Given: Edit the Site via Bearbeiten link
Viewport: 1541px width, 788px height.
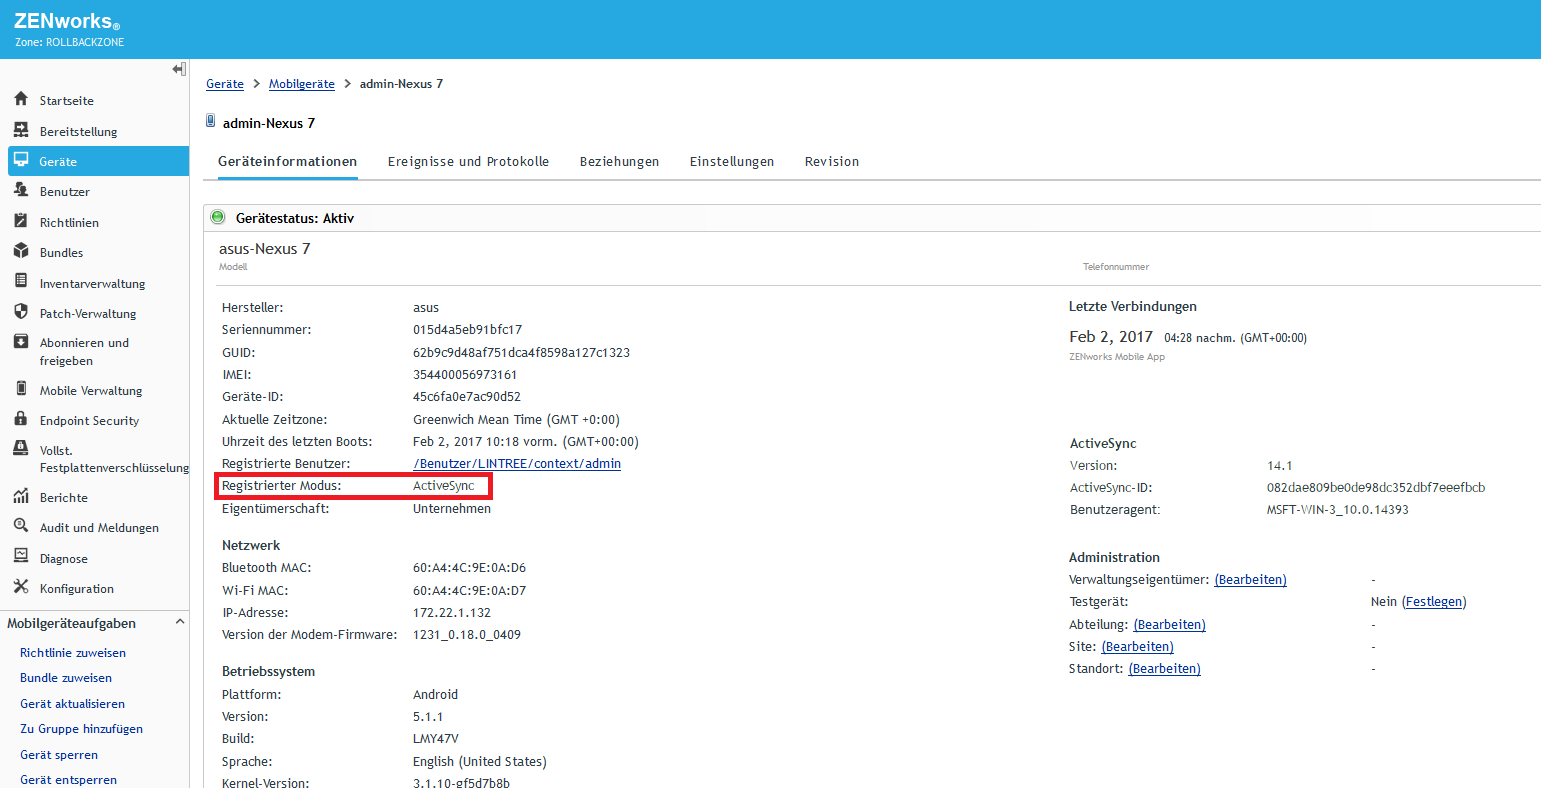Looking at the screenshot, I should [x=1137, y=646].
